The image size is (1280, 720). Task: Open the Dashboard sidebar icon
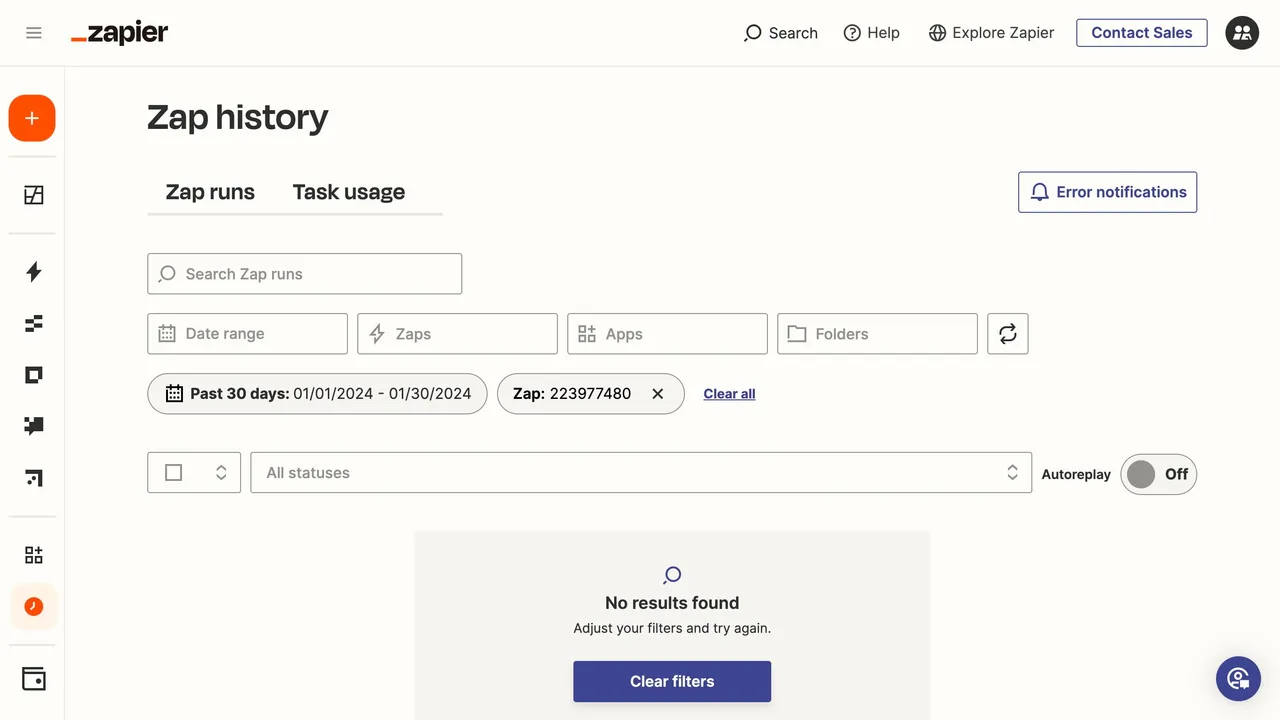[x=34, y=195]
